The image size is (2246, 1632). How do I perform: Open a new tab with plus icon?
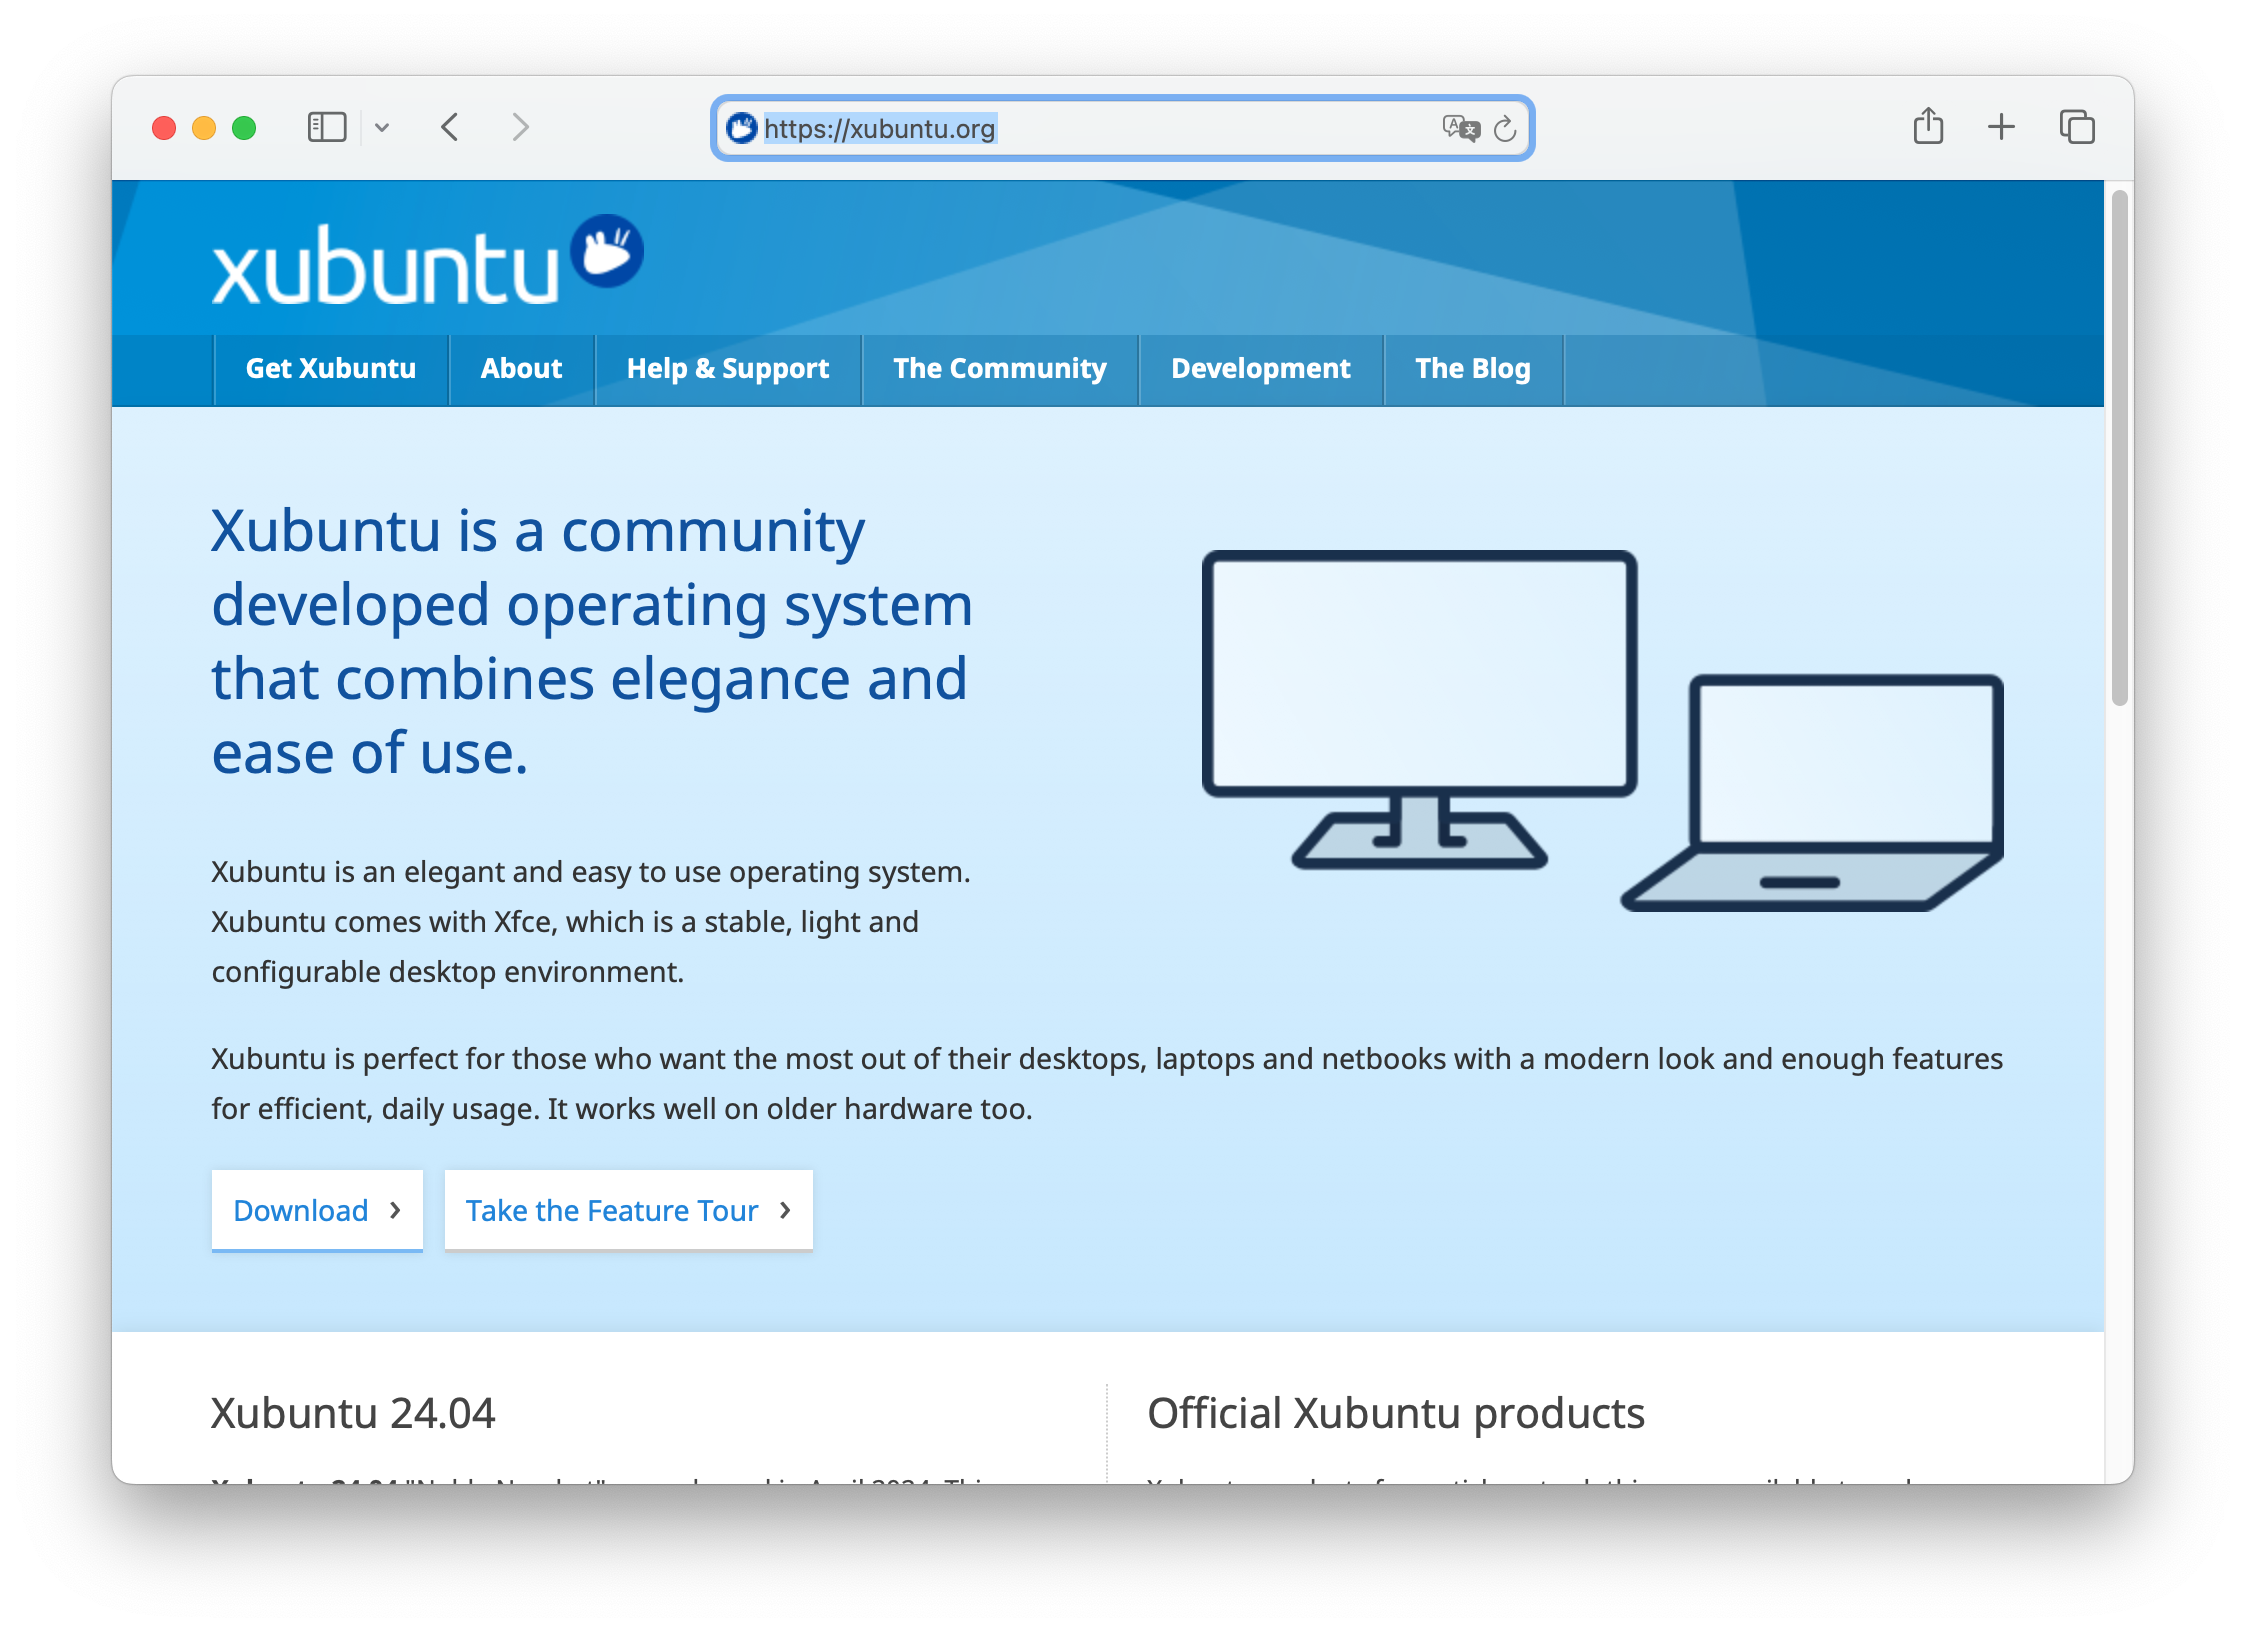click(x=2001, y=127)
